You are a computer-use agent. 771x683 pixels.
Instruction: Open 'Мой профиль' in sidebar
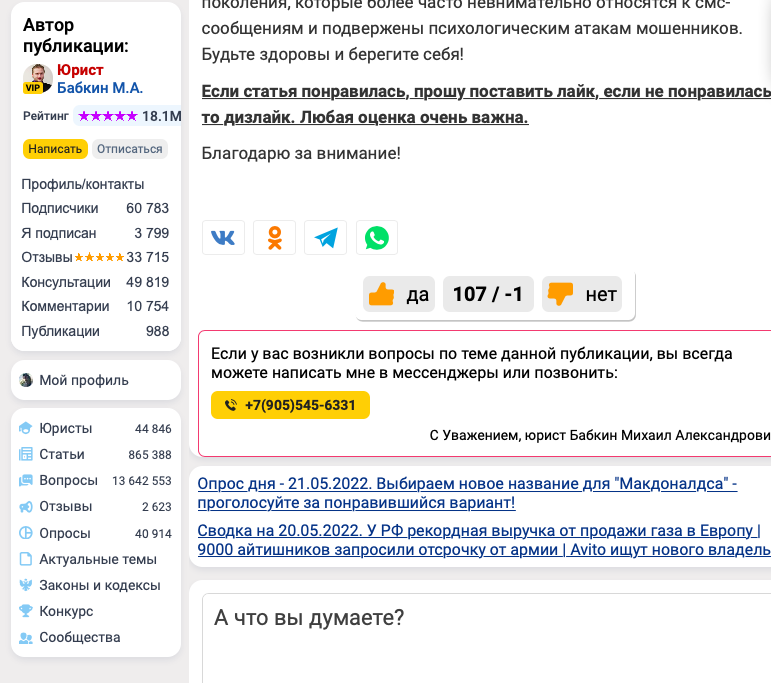click(84, 380)
